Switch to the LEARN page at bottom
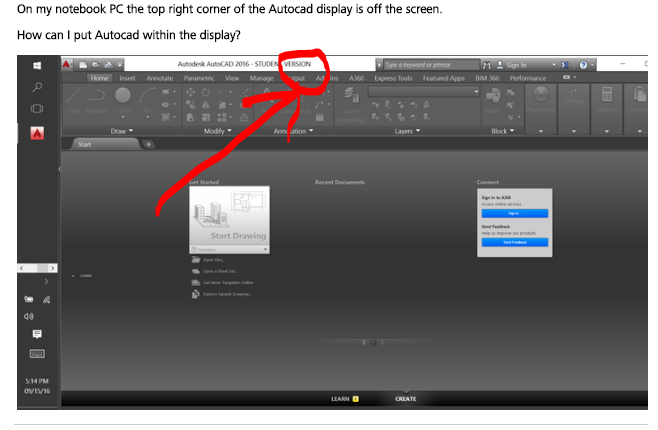The height and width of the screenshot is (430, 658). click(x=345, y=399)
